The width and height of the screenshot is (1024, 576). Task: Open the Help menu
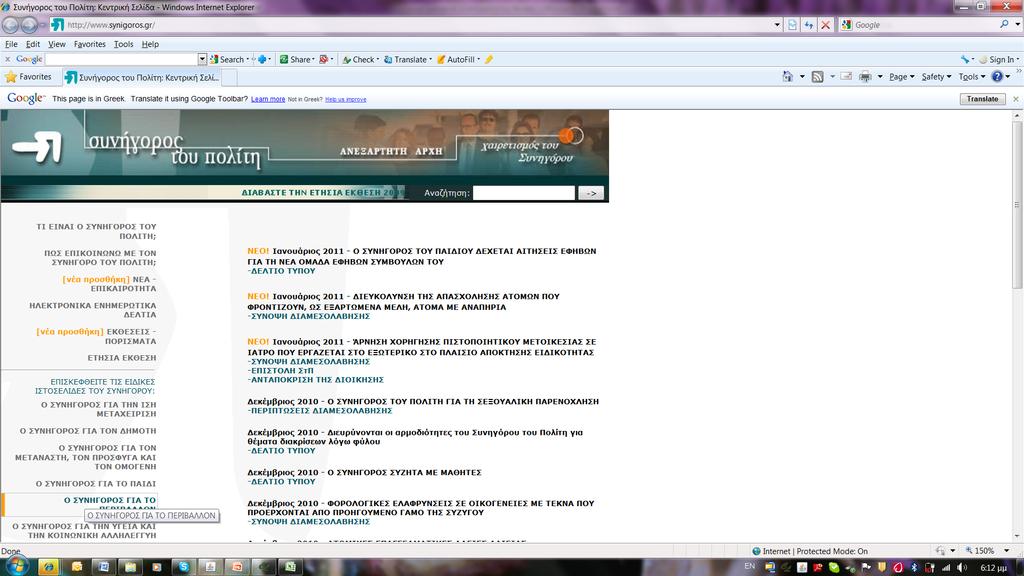point(150,44)
